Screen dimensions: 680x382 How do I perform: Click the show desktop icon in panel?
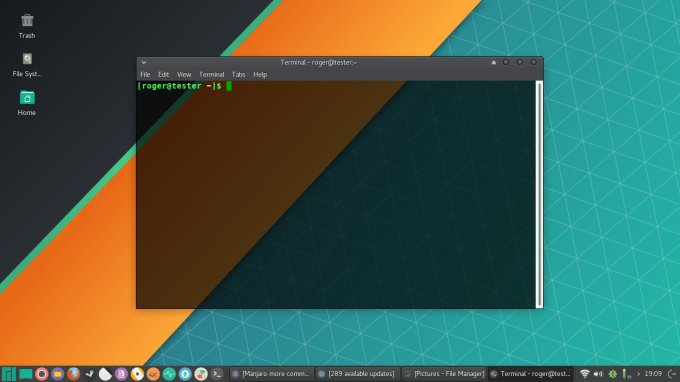(26, 374)
